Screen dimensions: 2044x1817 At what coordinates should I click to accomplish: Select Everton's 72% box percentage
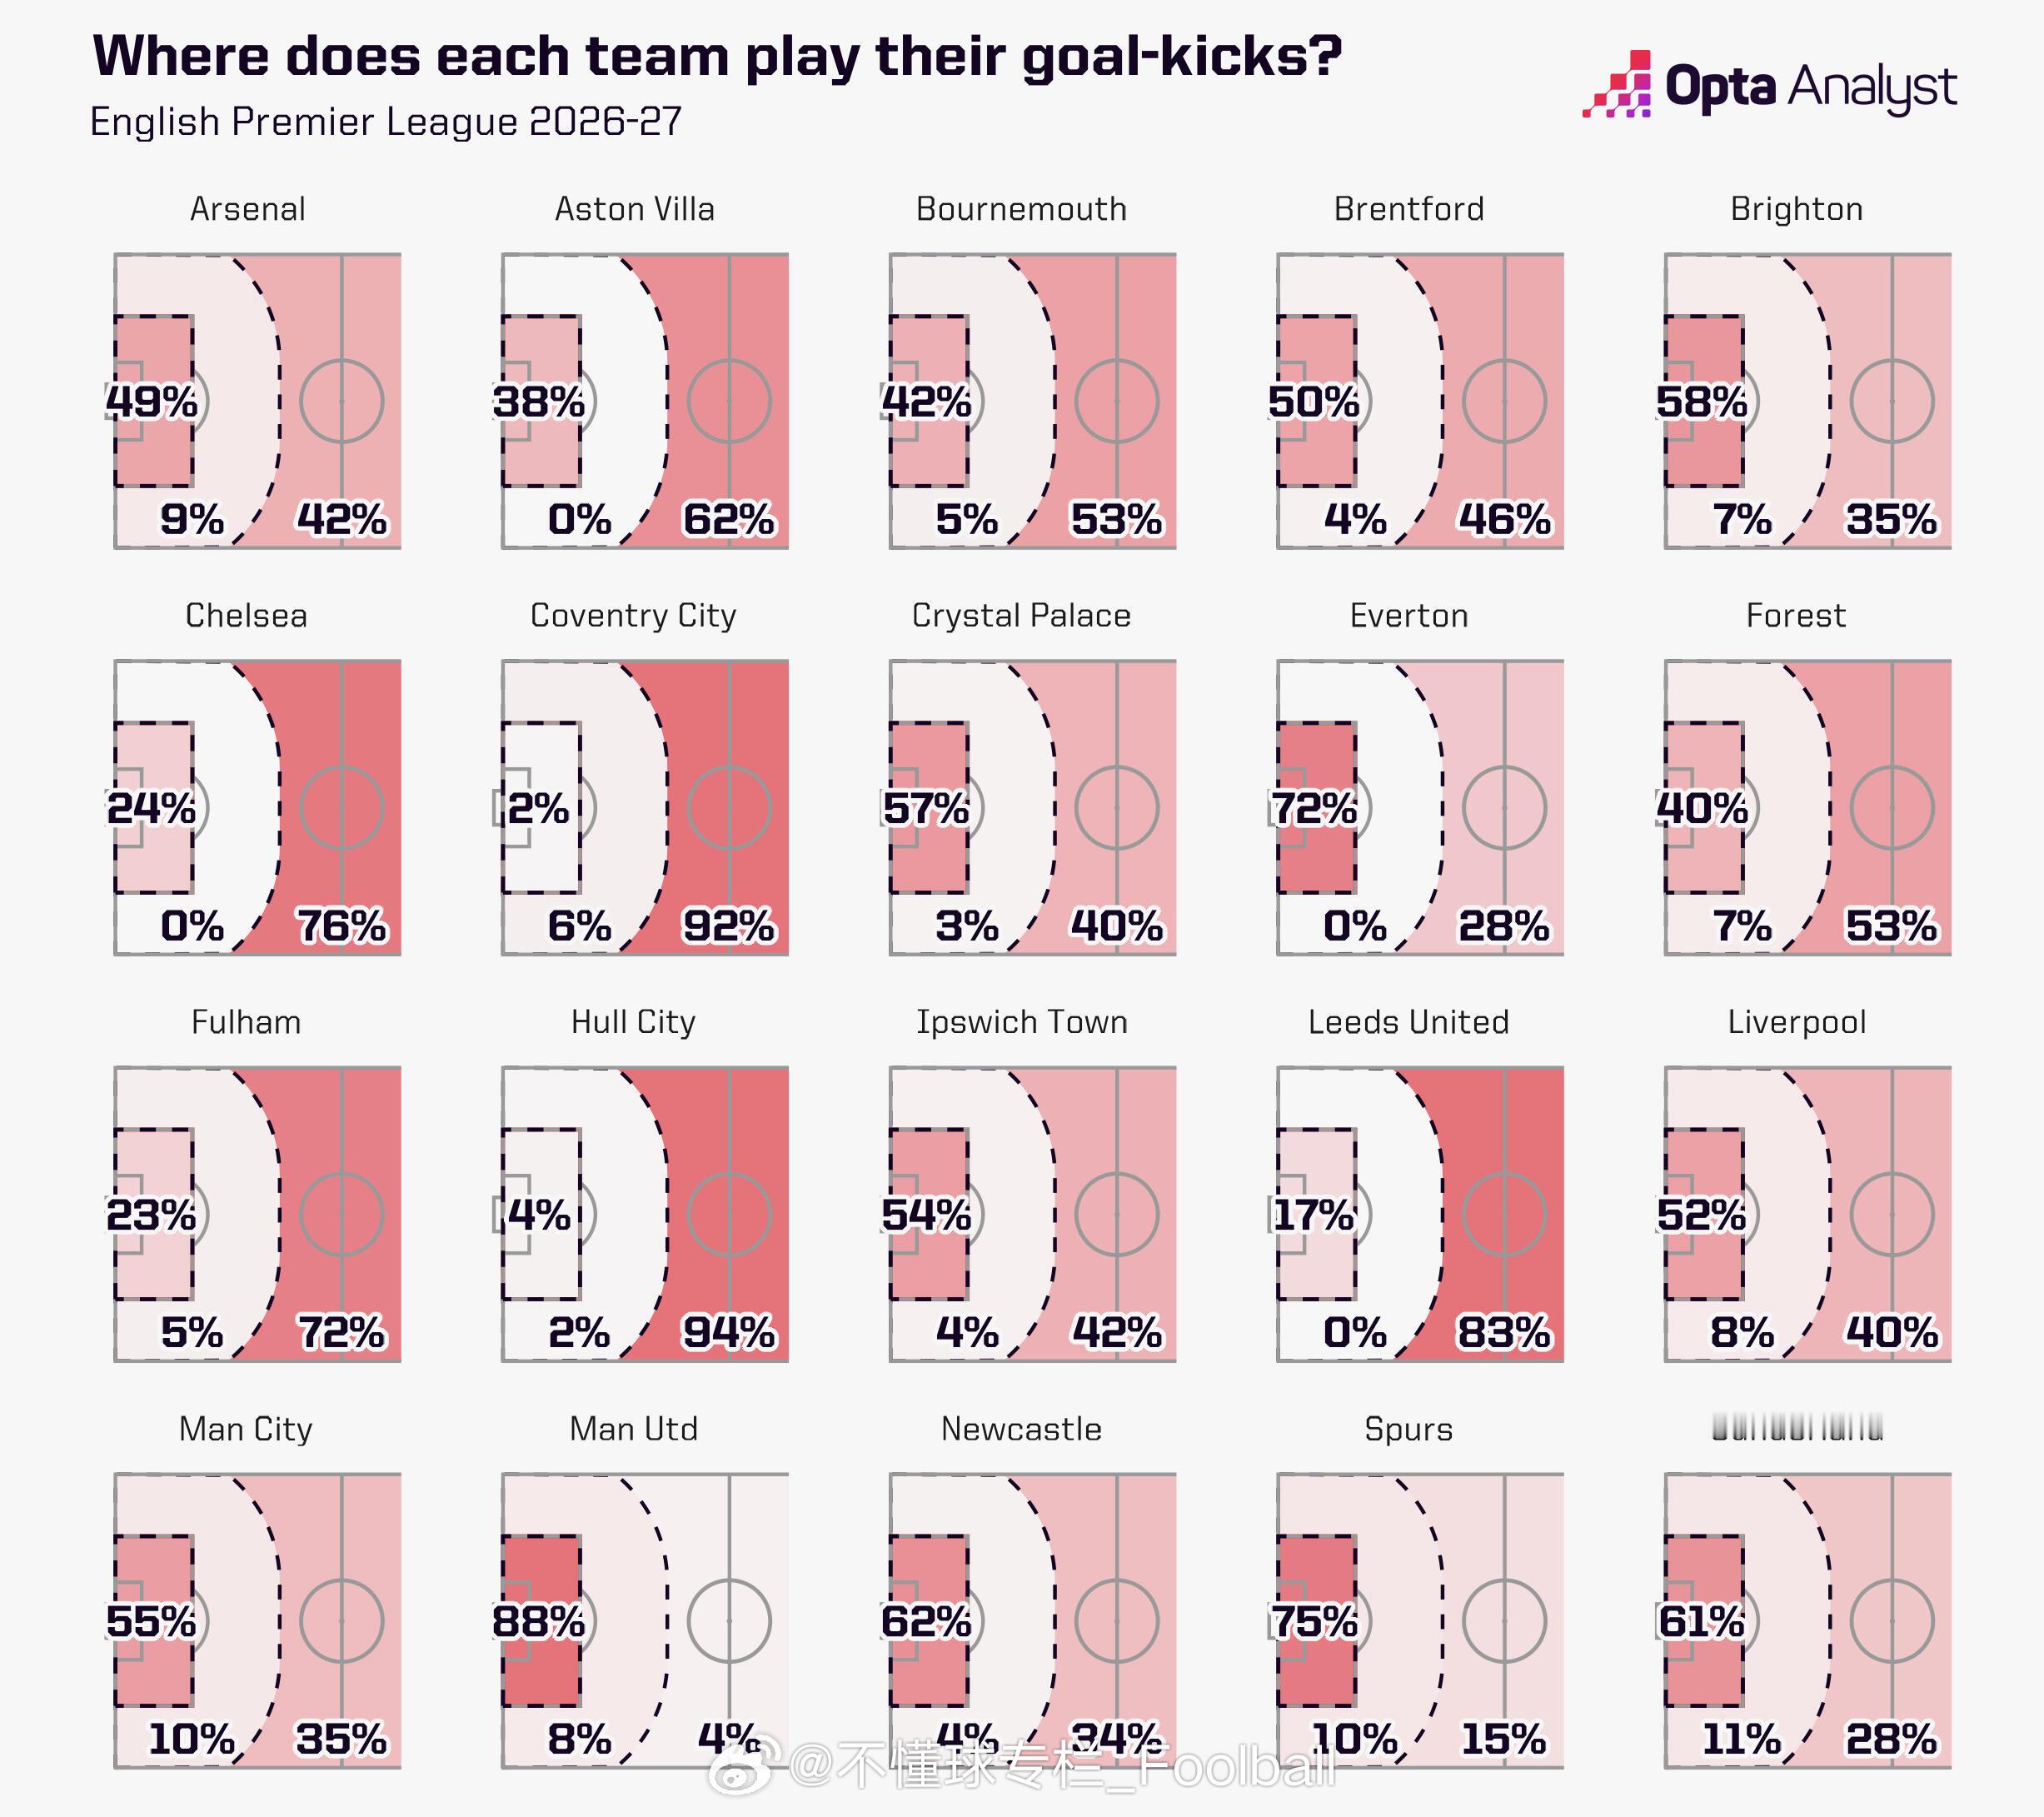[x=1314, y=808]
